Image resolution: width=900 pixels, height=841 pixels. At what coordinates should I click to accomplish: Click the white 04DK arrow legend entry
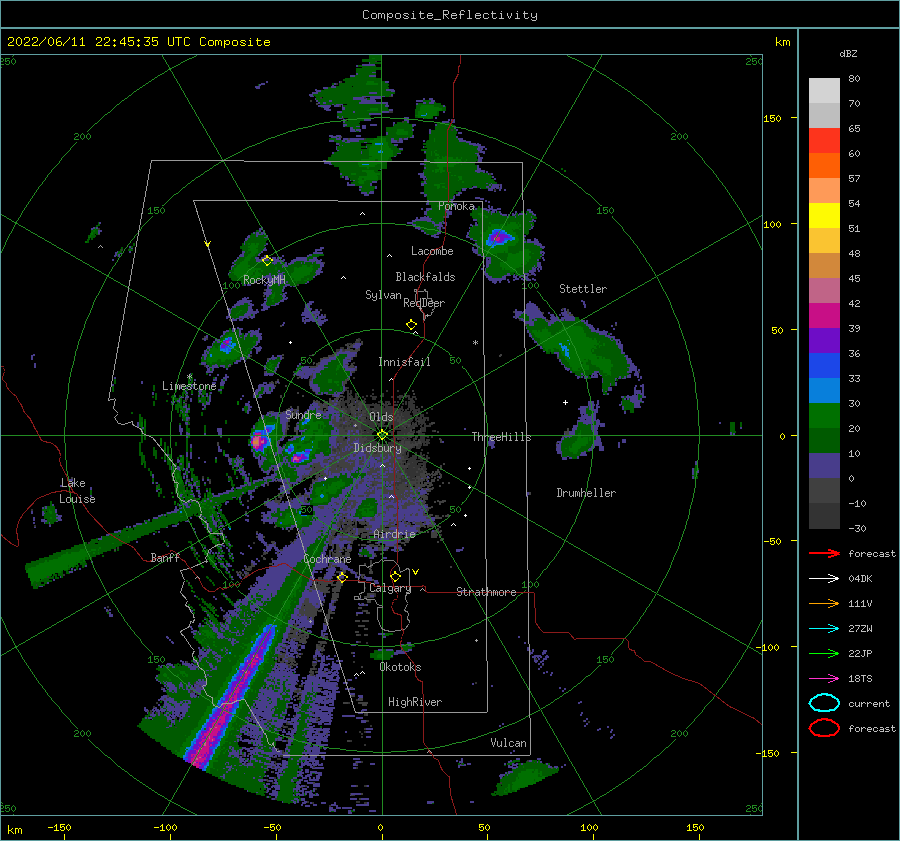(x=824, y=579)
